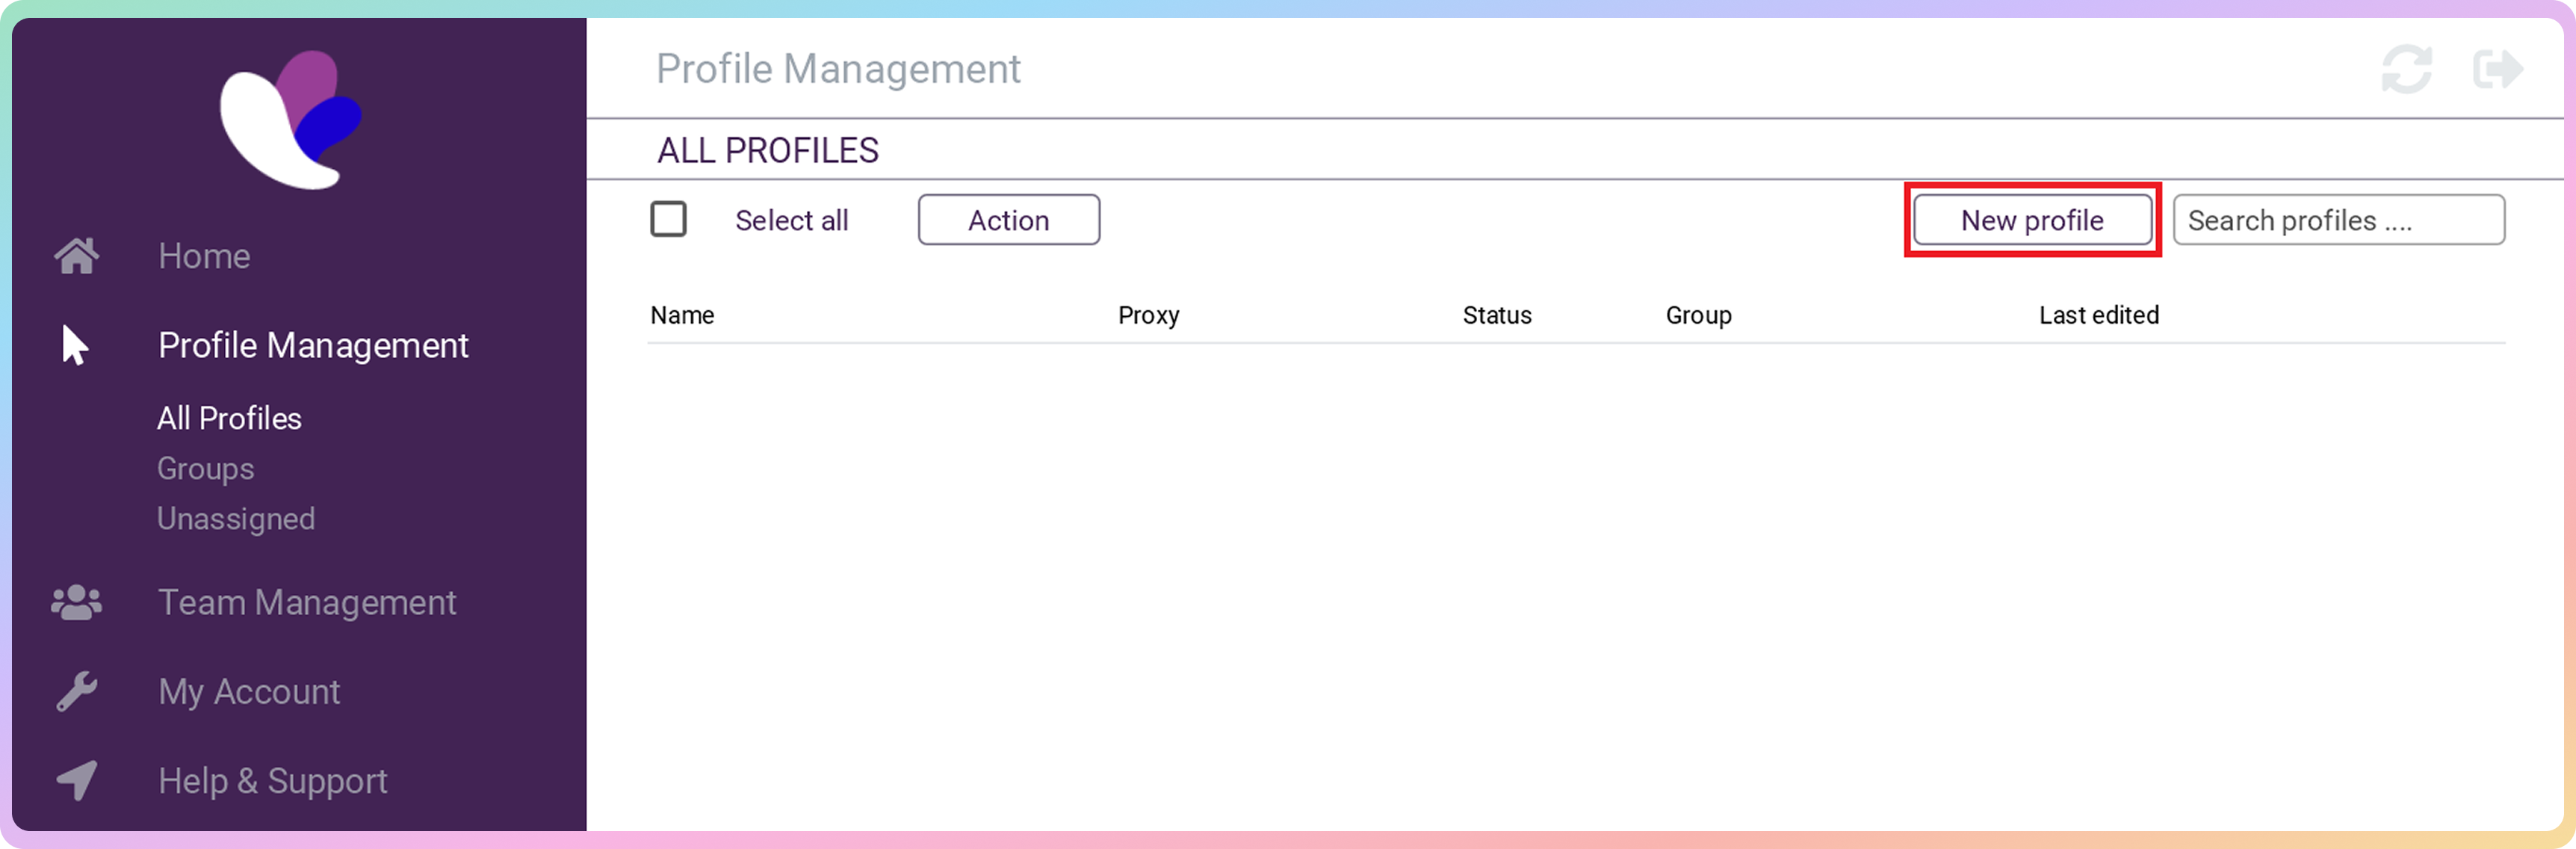Click the My Account wrench icon
The height and width of the screenshot is (849, 2576).
coord(77,691)
